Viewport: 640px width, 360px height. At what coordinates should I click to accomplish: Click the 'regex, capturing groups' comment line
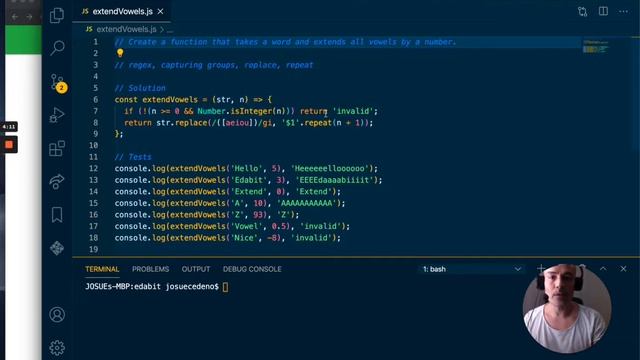point(214,65)
